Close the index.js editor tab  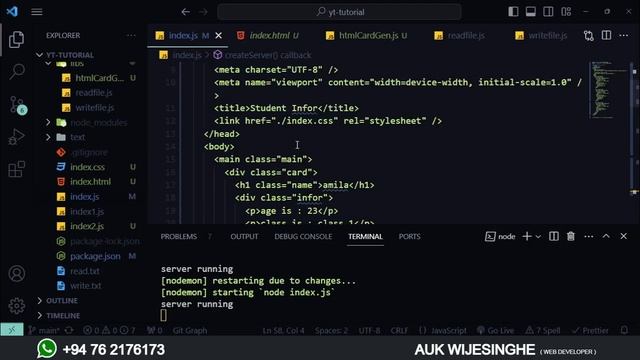[219, 36]
